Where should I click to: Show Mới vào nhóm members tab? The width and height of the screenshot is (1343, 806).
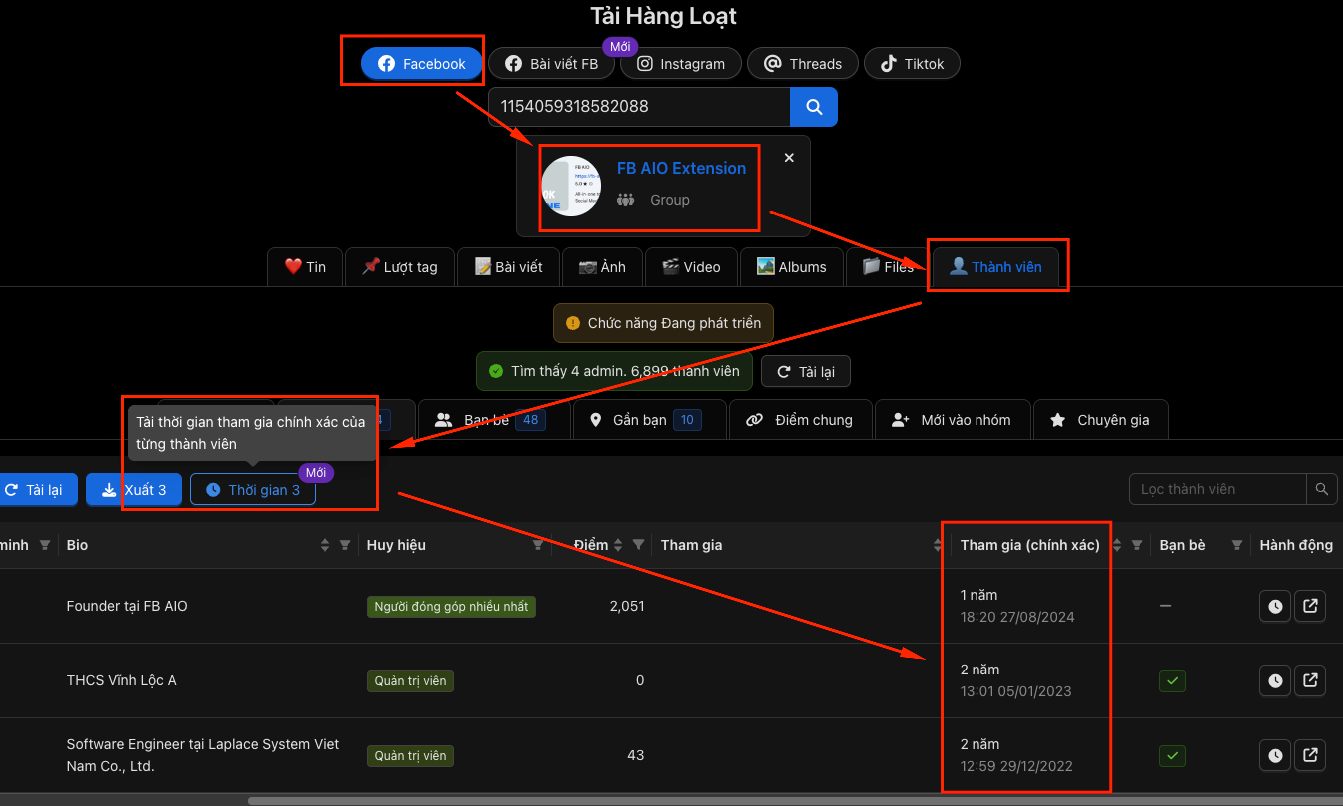[x=952, y=420]
